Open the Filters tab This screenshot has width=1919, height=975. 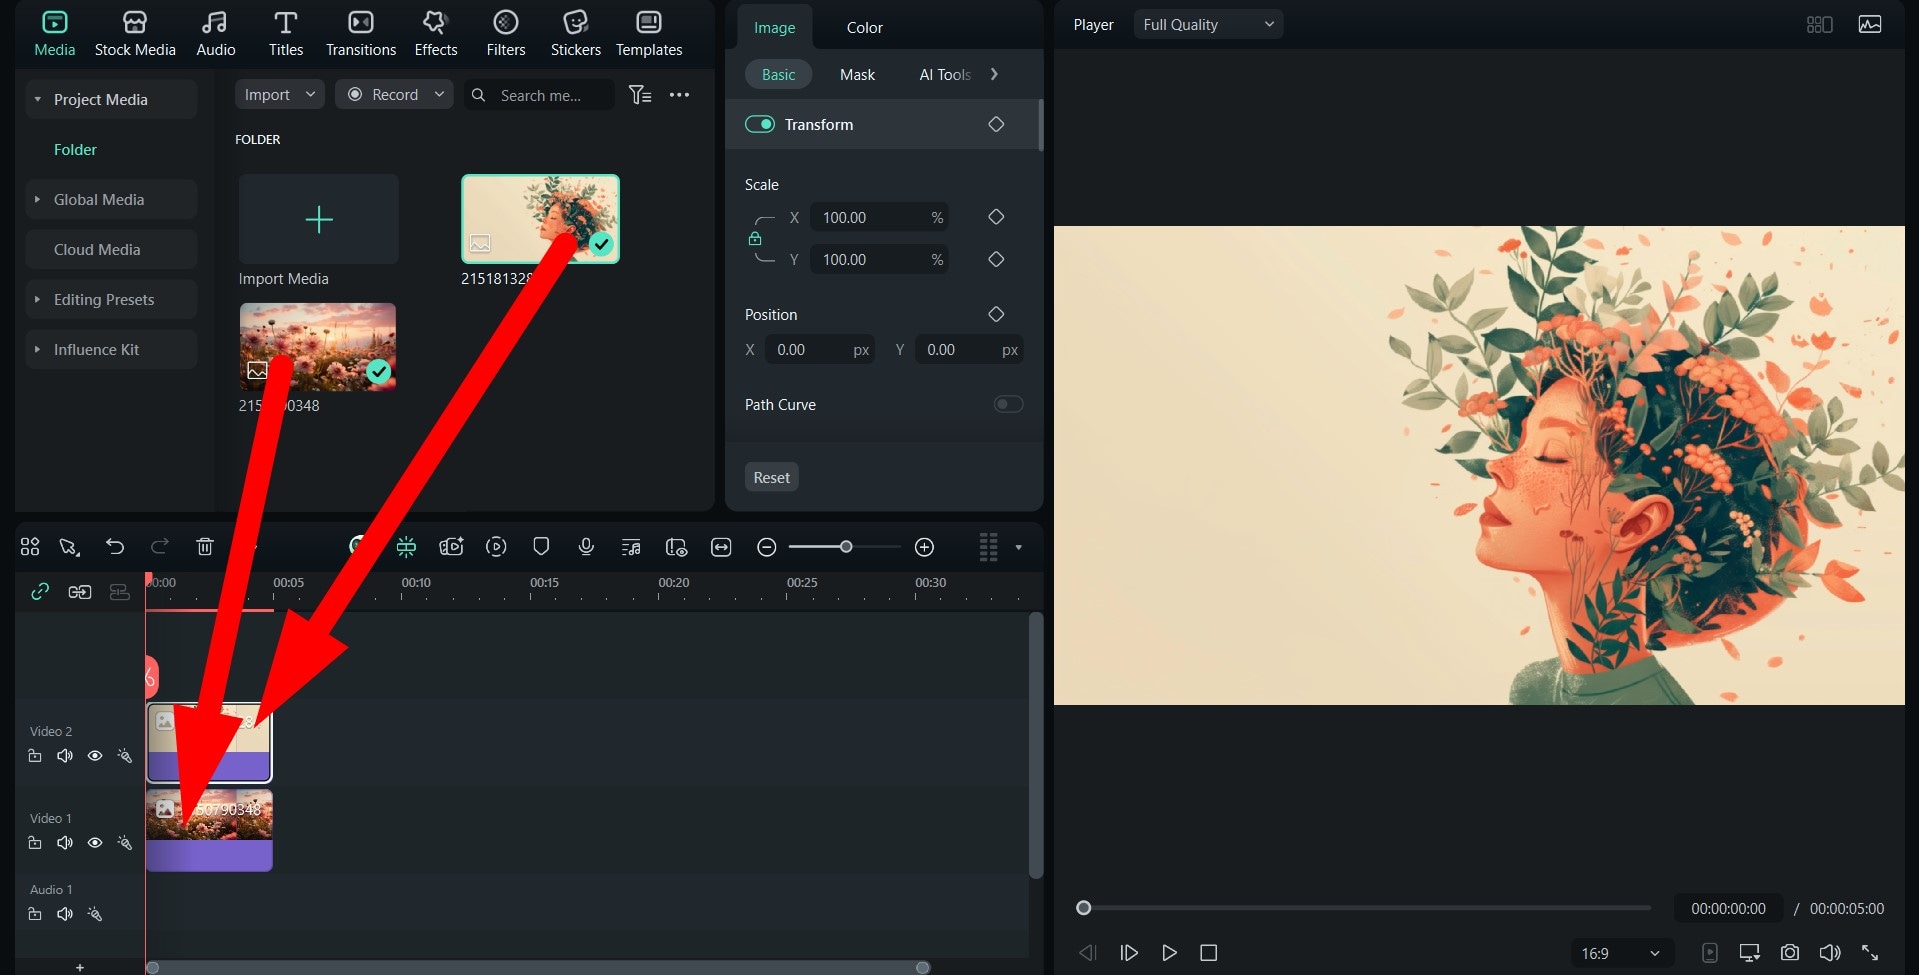click(x=506, y=34)
